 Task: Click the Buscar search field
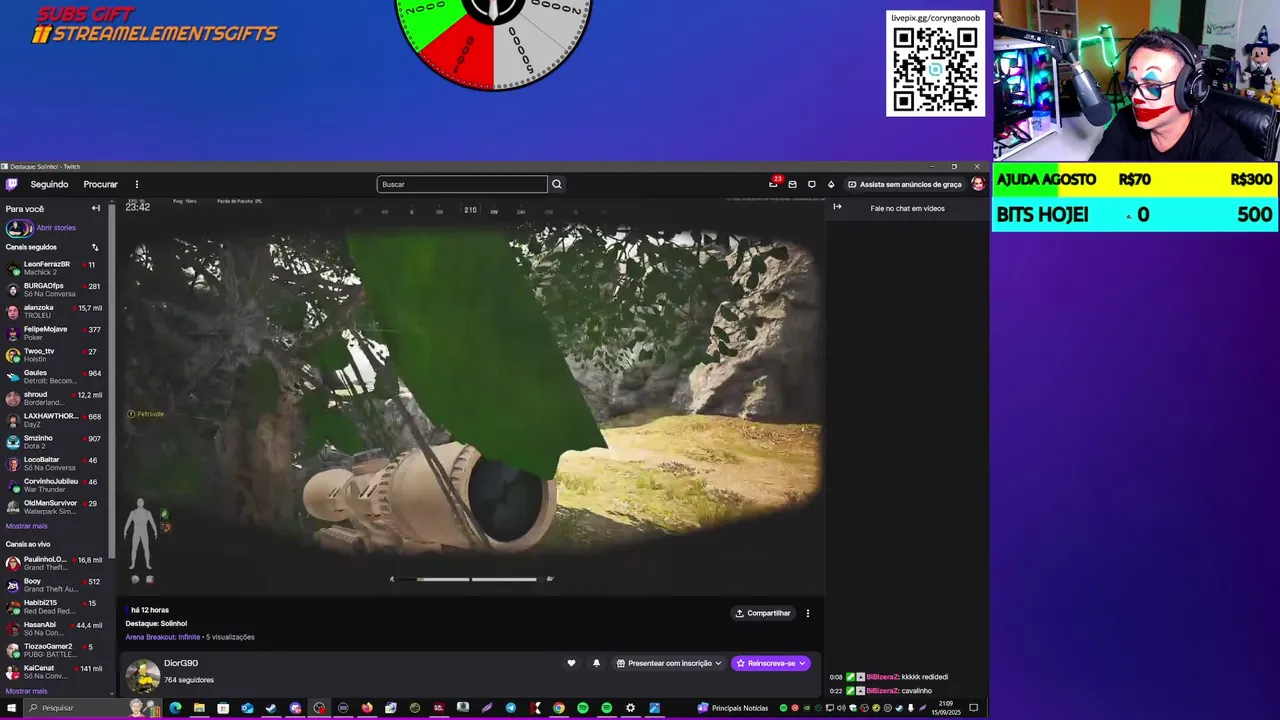point(462,184)
